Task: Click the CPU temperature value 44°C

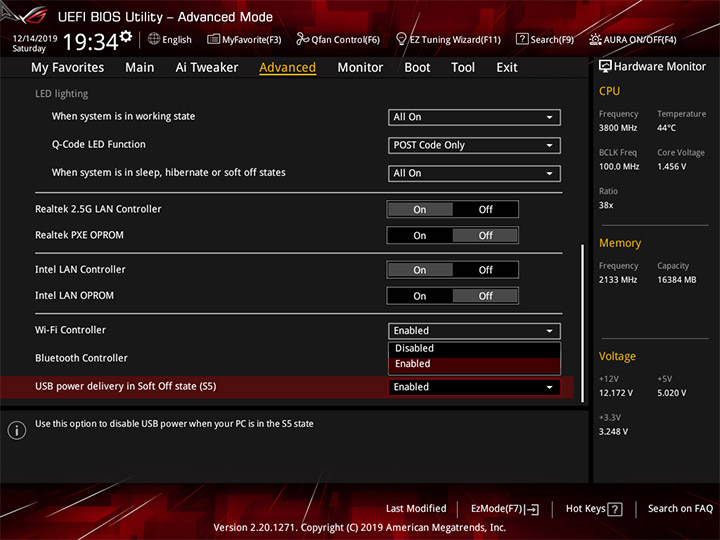Action: 666,128
